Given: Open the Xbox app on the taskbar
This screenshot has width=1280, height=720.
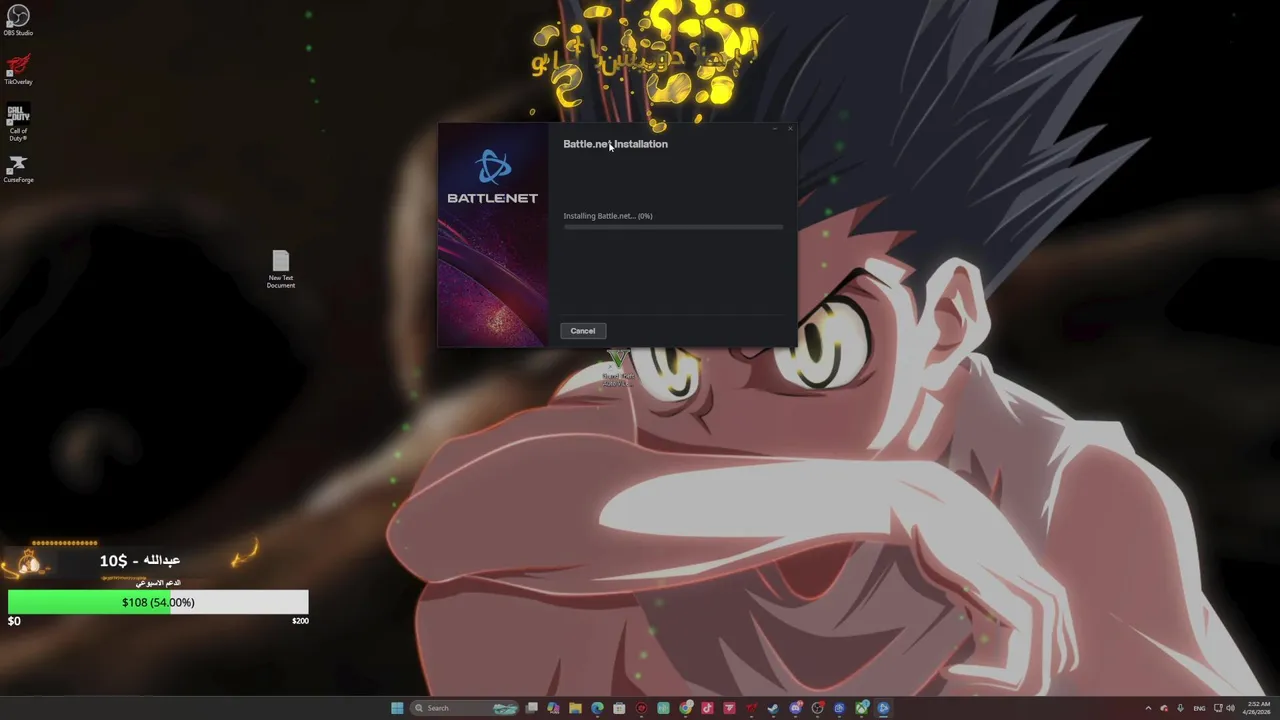Looking at the screenshot, I should (862, 708).
